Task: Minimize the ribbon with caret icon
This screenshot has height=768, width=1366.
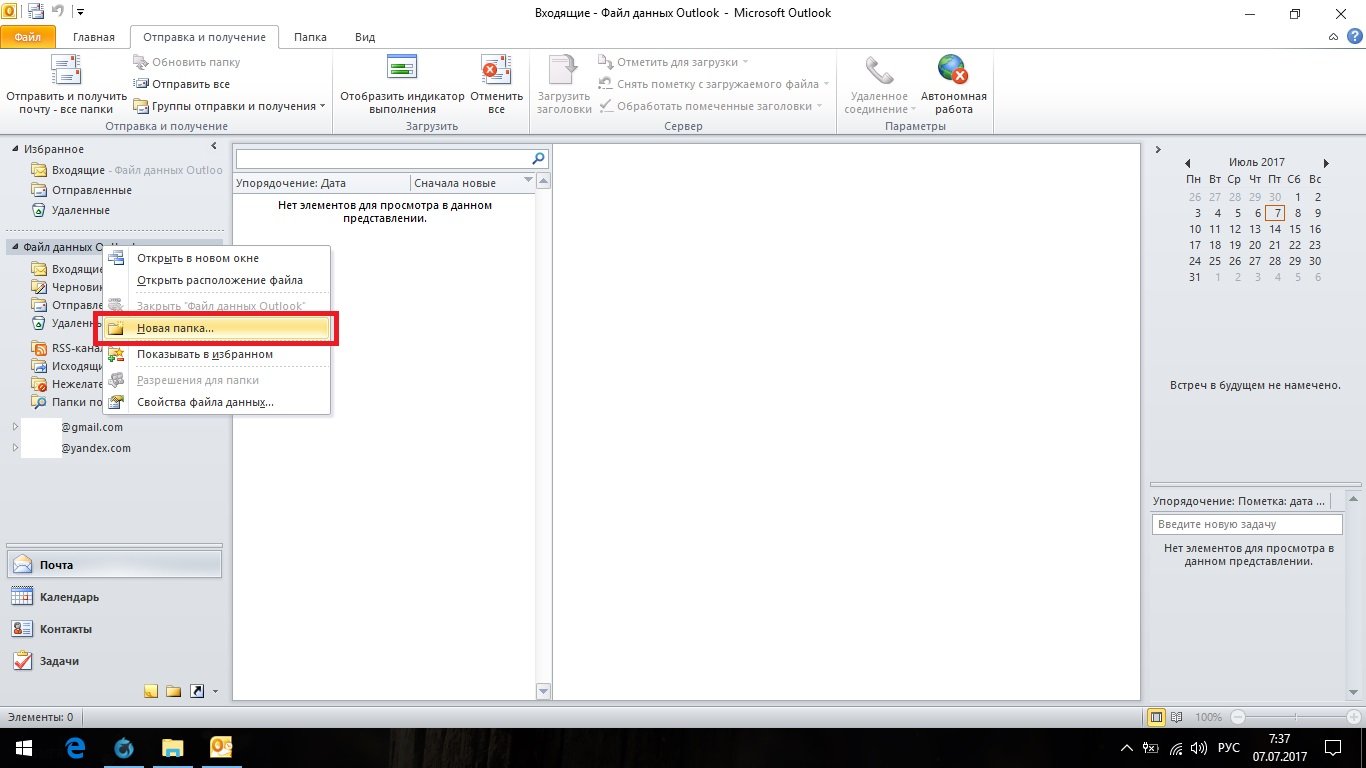Action: tap(1334, 37)
